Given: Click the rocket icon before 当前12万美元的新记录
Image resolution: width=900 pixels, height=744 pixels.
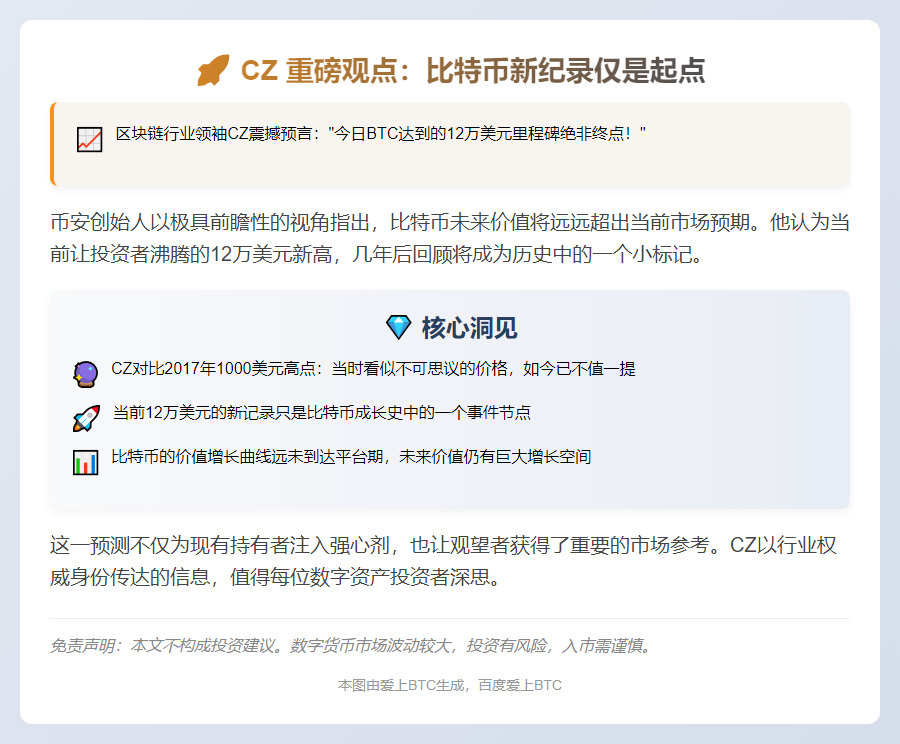Looking at the screenshot, I should 86,418.
